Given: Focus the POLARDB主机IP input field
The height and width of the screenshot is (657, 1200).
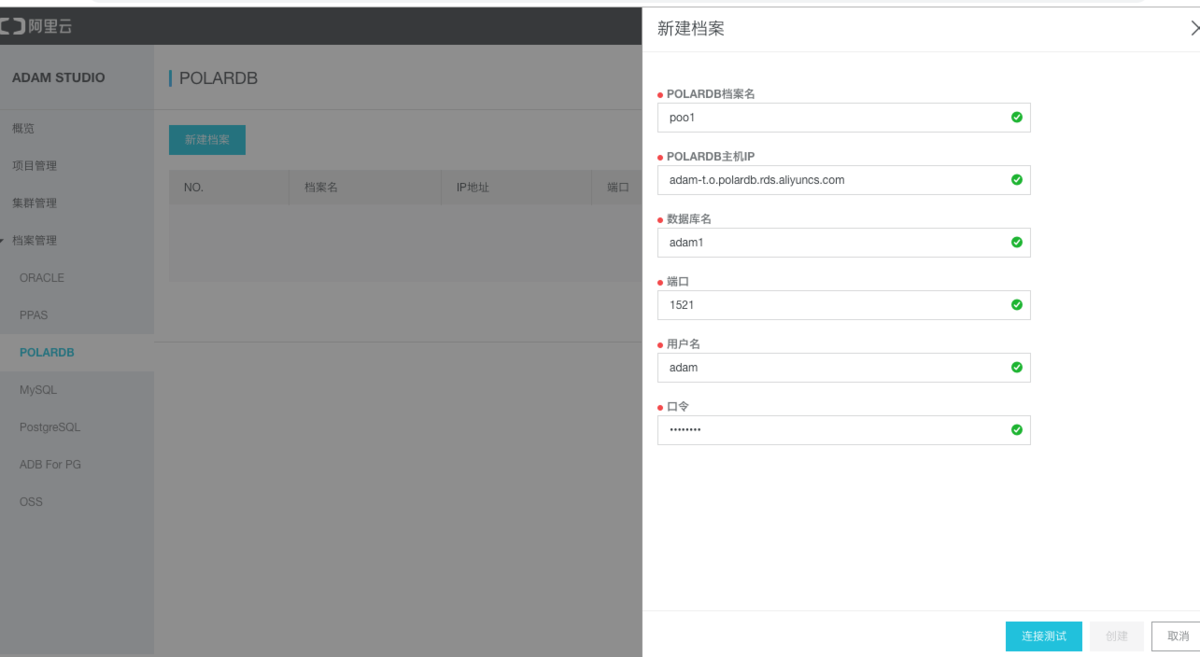Looking at the screenshot, I should tap(843, 180).
